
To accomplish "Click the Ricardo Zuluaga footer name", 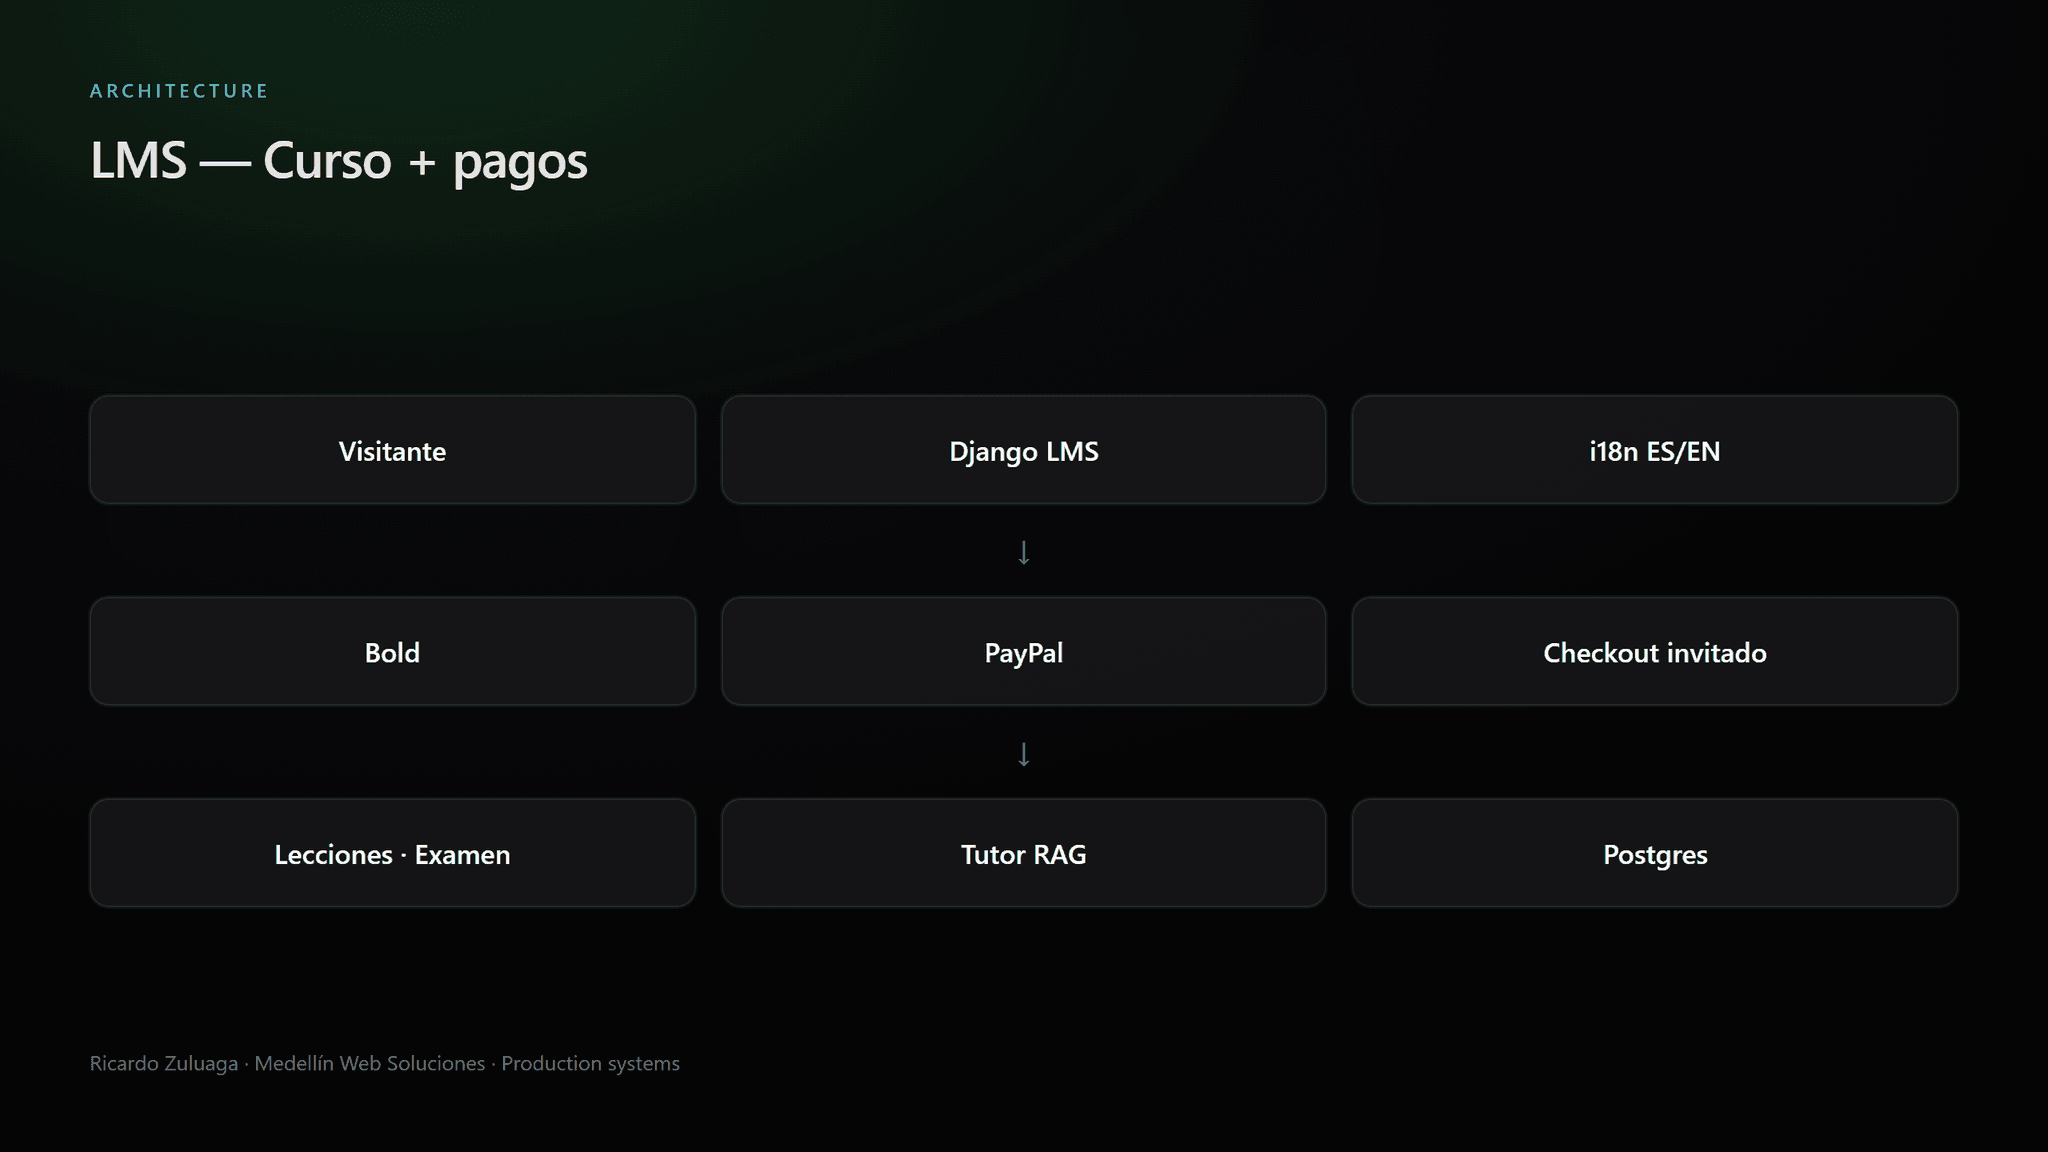I will tap(164, 1063).
